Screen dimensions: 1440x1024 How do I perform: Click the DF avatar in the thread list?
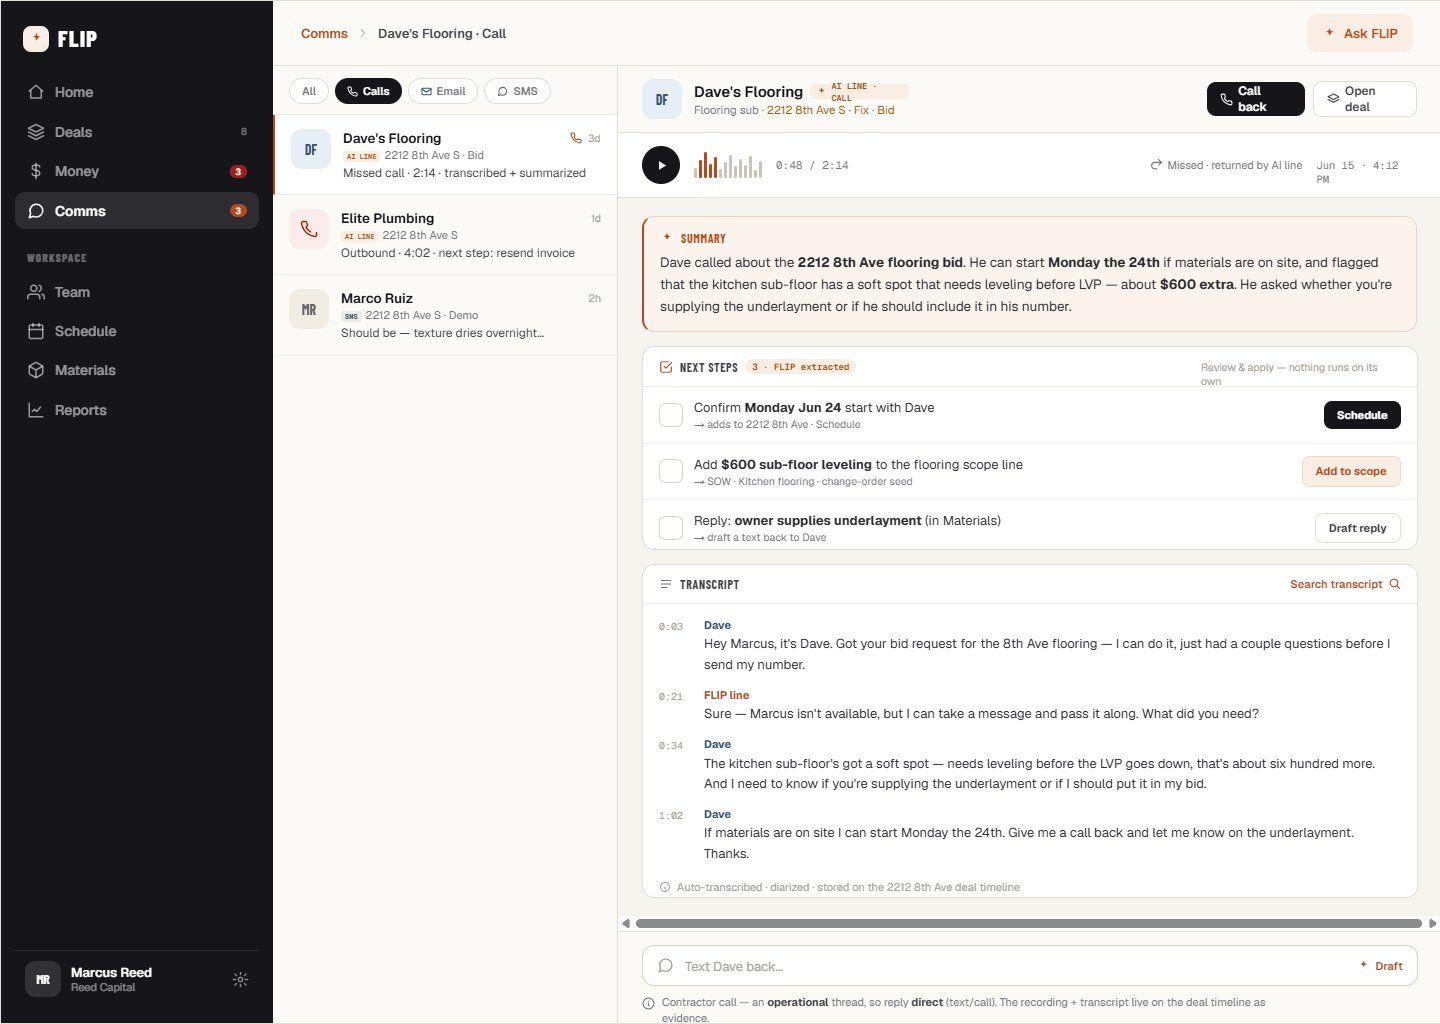(311, 149)
